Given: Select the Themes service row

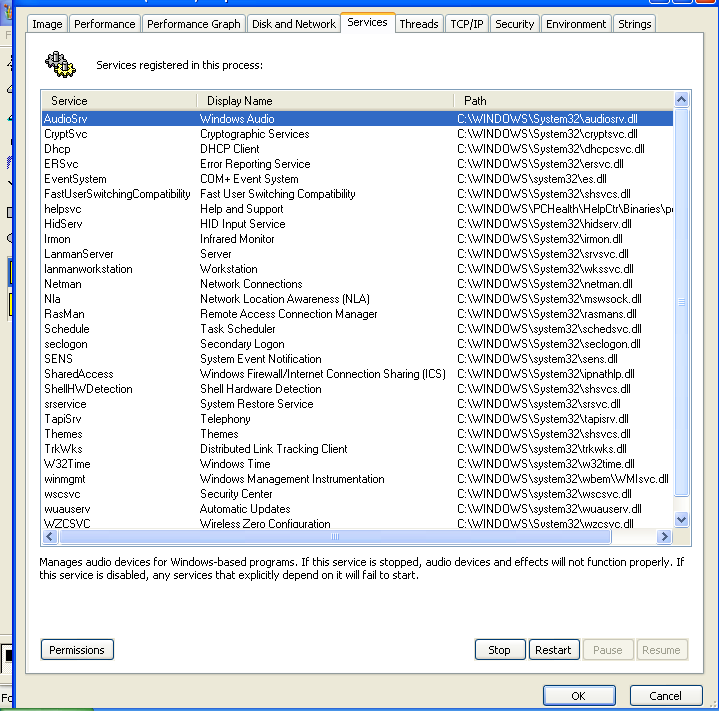Looking at the screenshot, I should [357, 434].
